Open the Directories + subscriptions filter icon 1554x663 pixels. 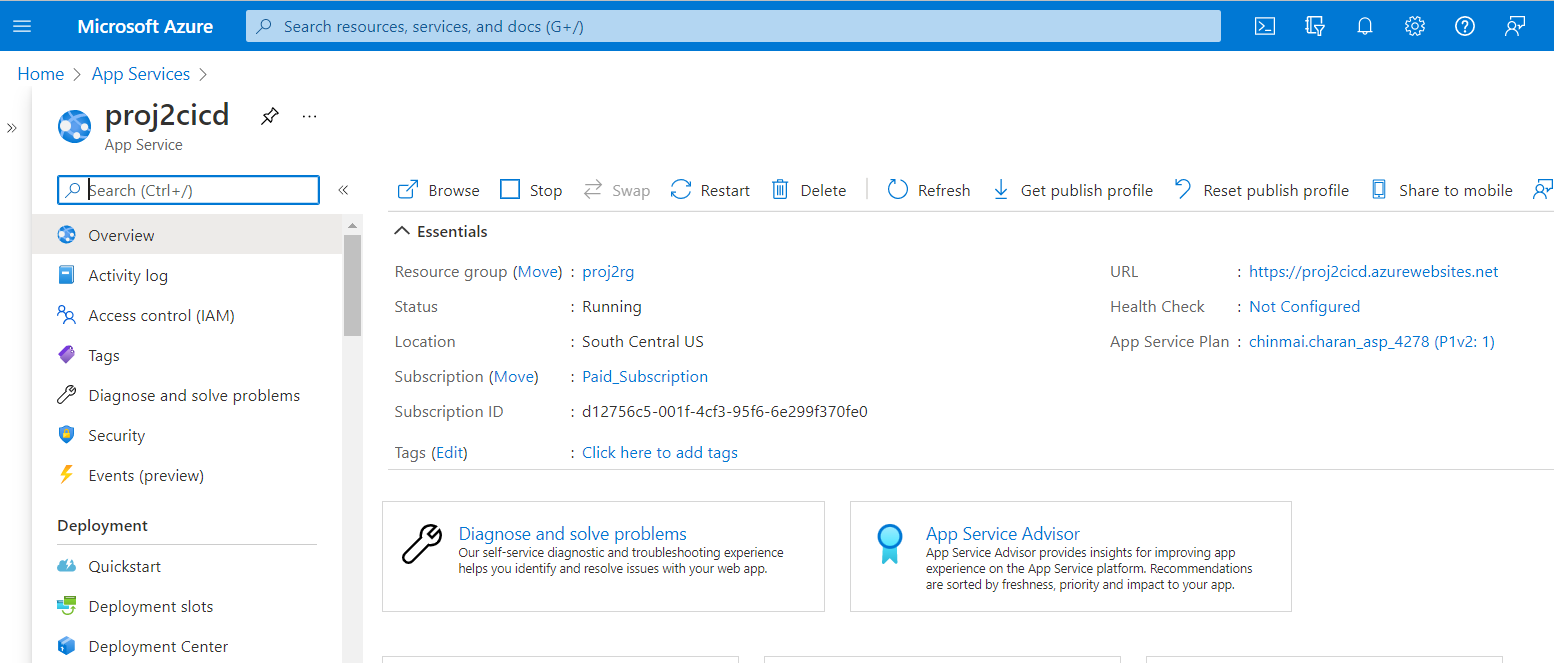(x=1315, y=26)
